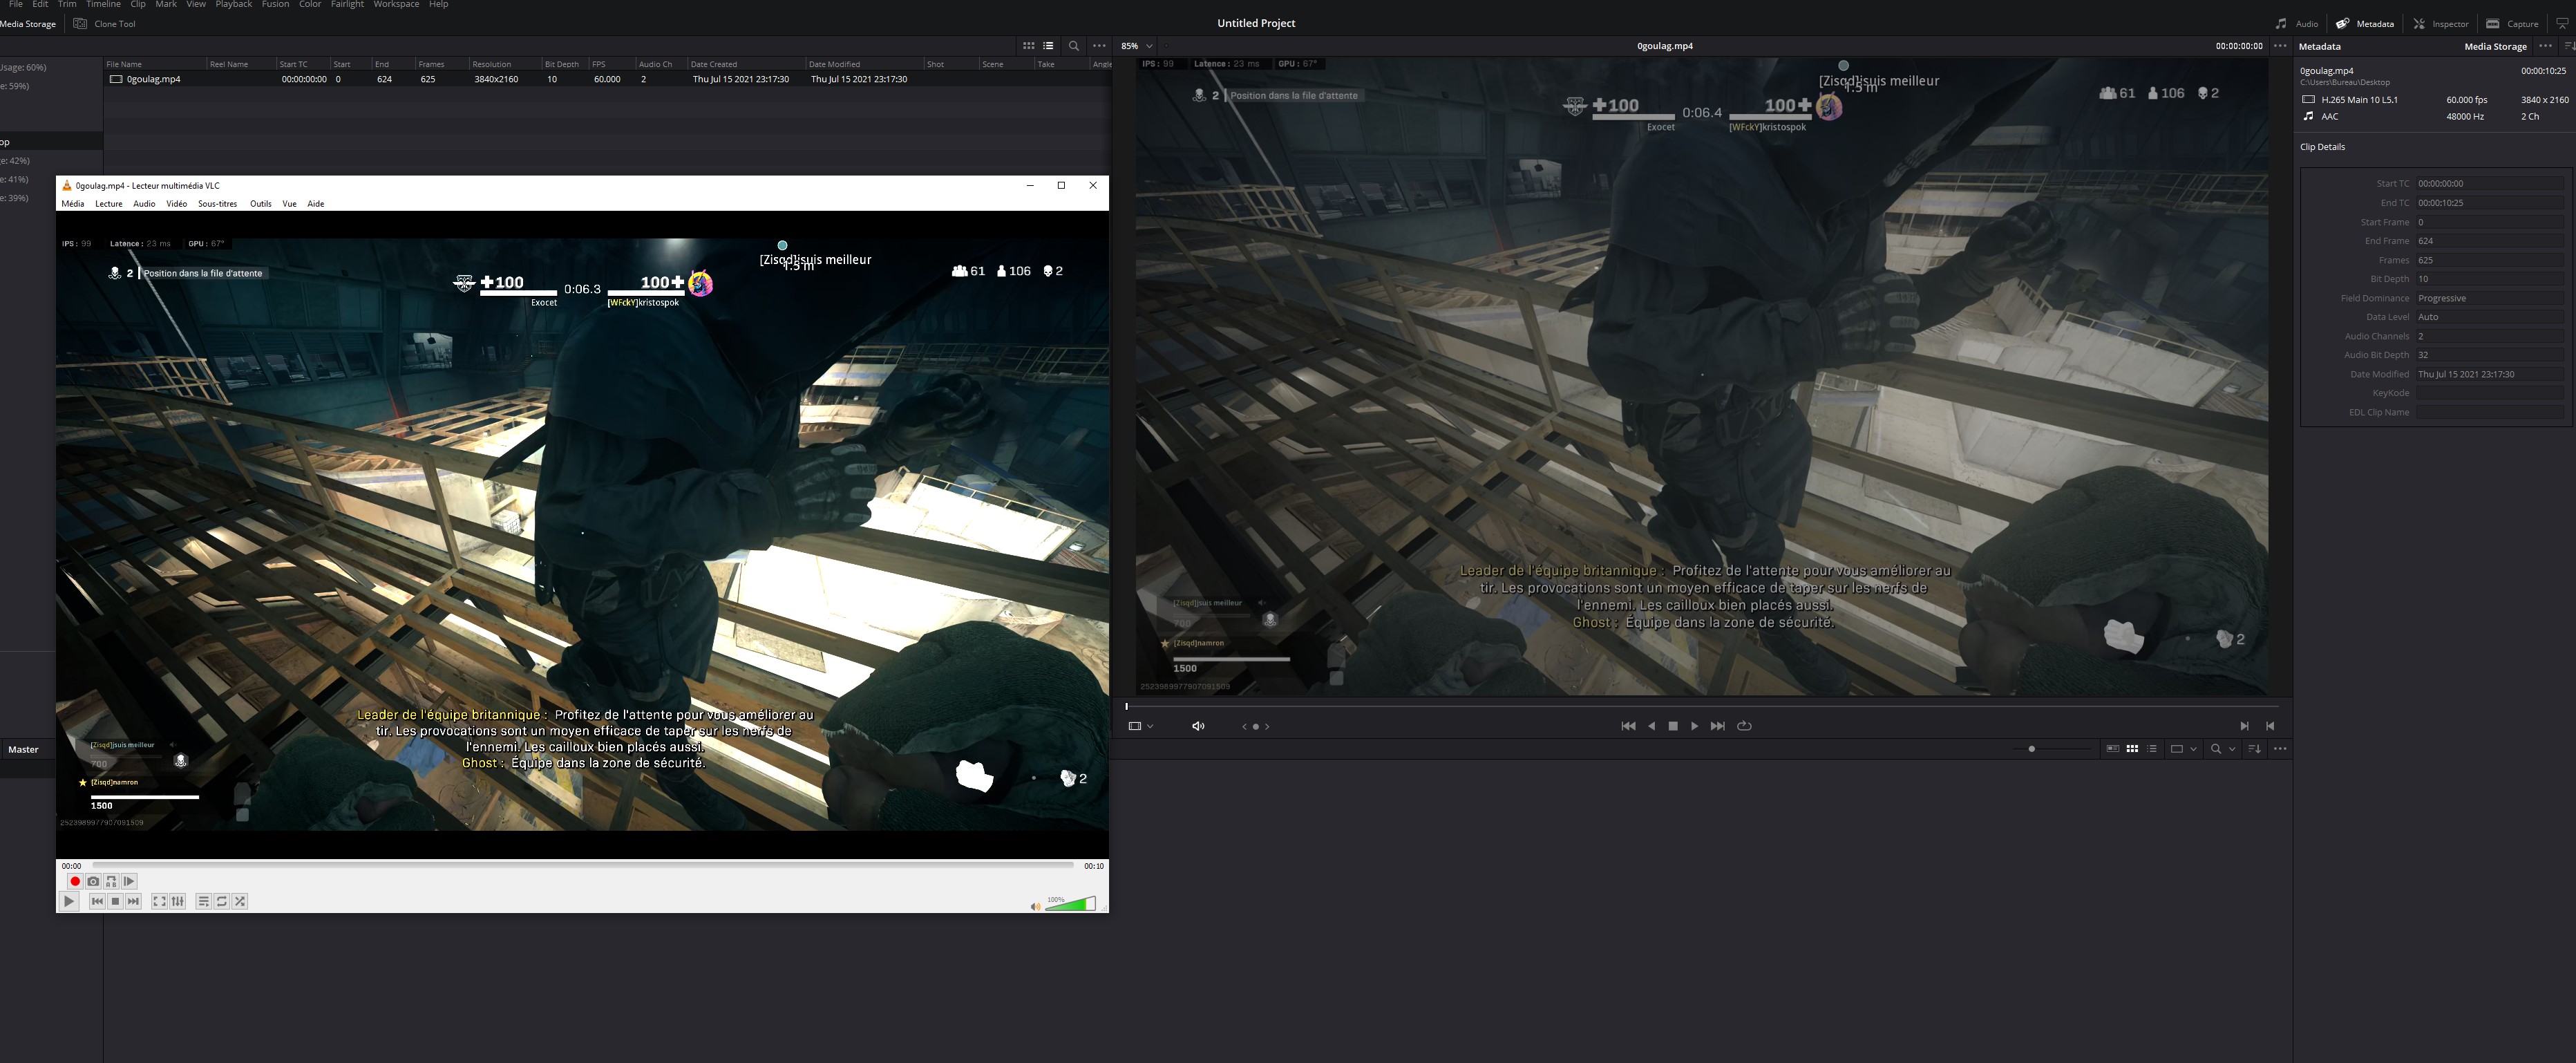This screenshot has width=2576, height=1063.
Task: Adjust the VLC volume slider
Action: (x=1070, y=904)
